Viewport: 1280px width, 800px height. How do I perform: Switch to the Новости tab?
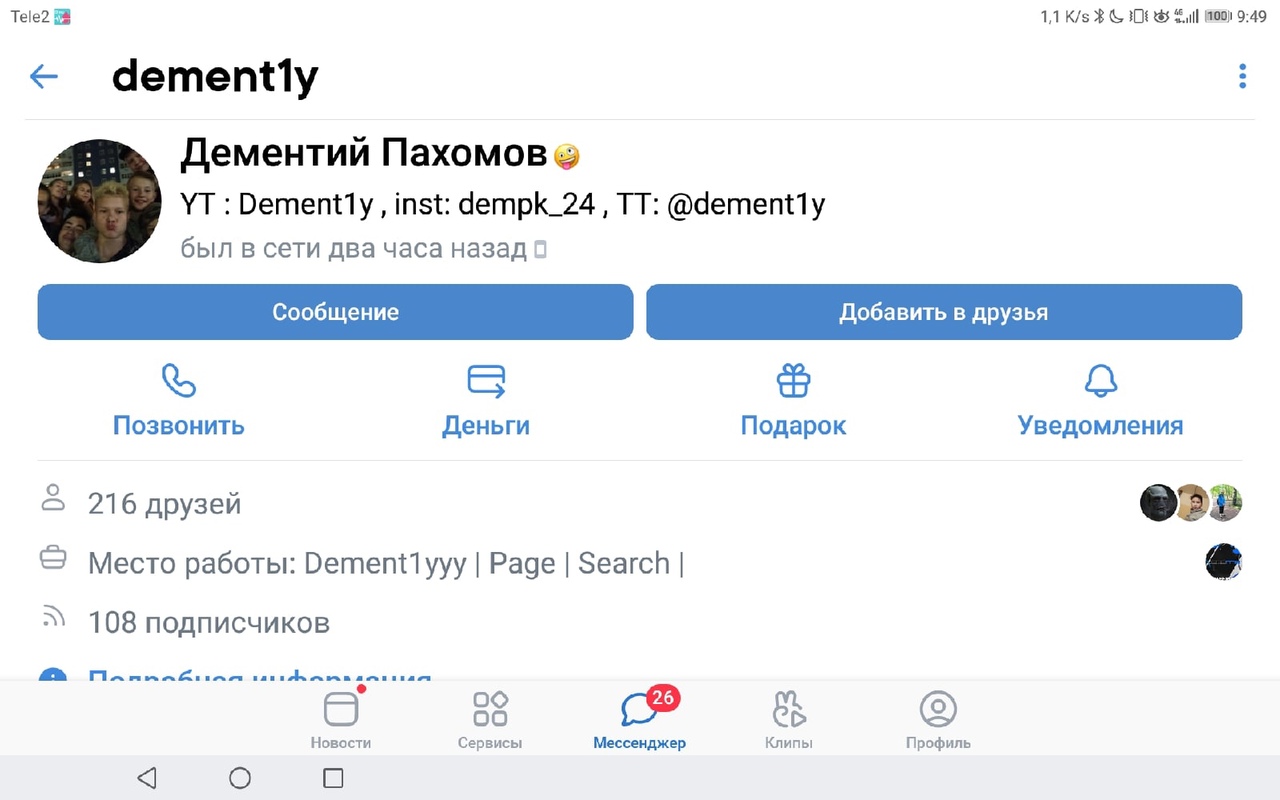(341, 720)
